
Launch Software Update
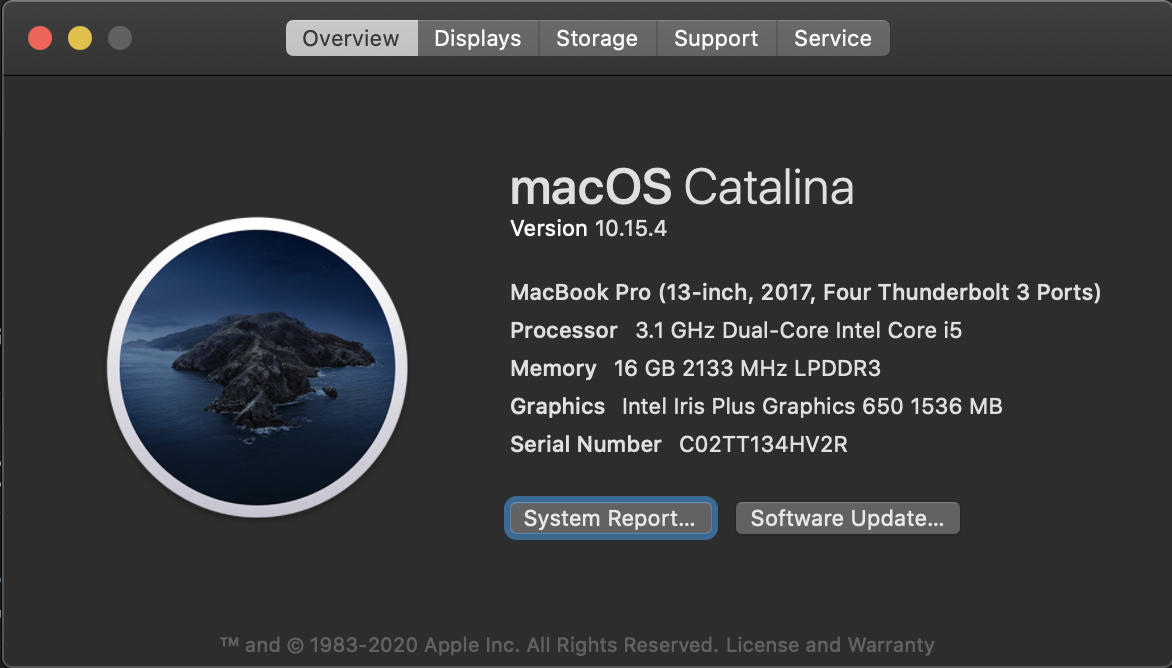(848, 518)
